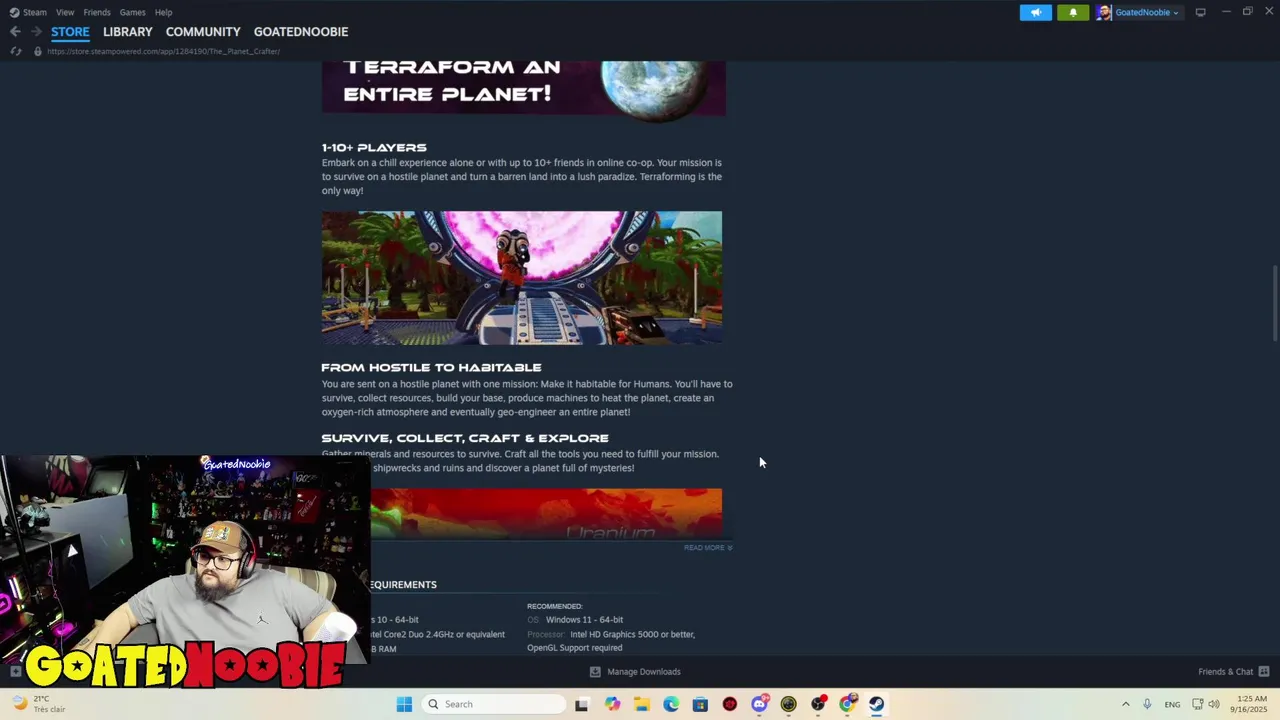Click the 1-10+ PLAYERS heading
This screenshot has height=720, width=1280.
374,148
